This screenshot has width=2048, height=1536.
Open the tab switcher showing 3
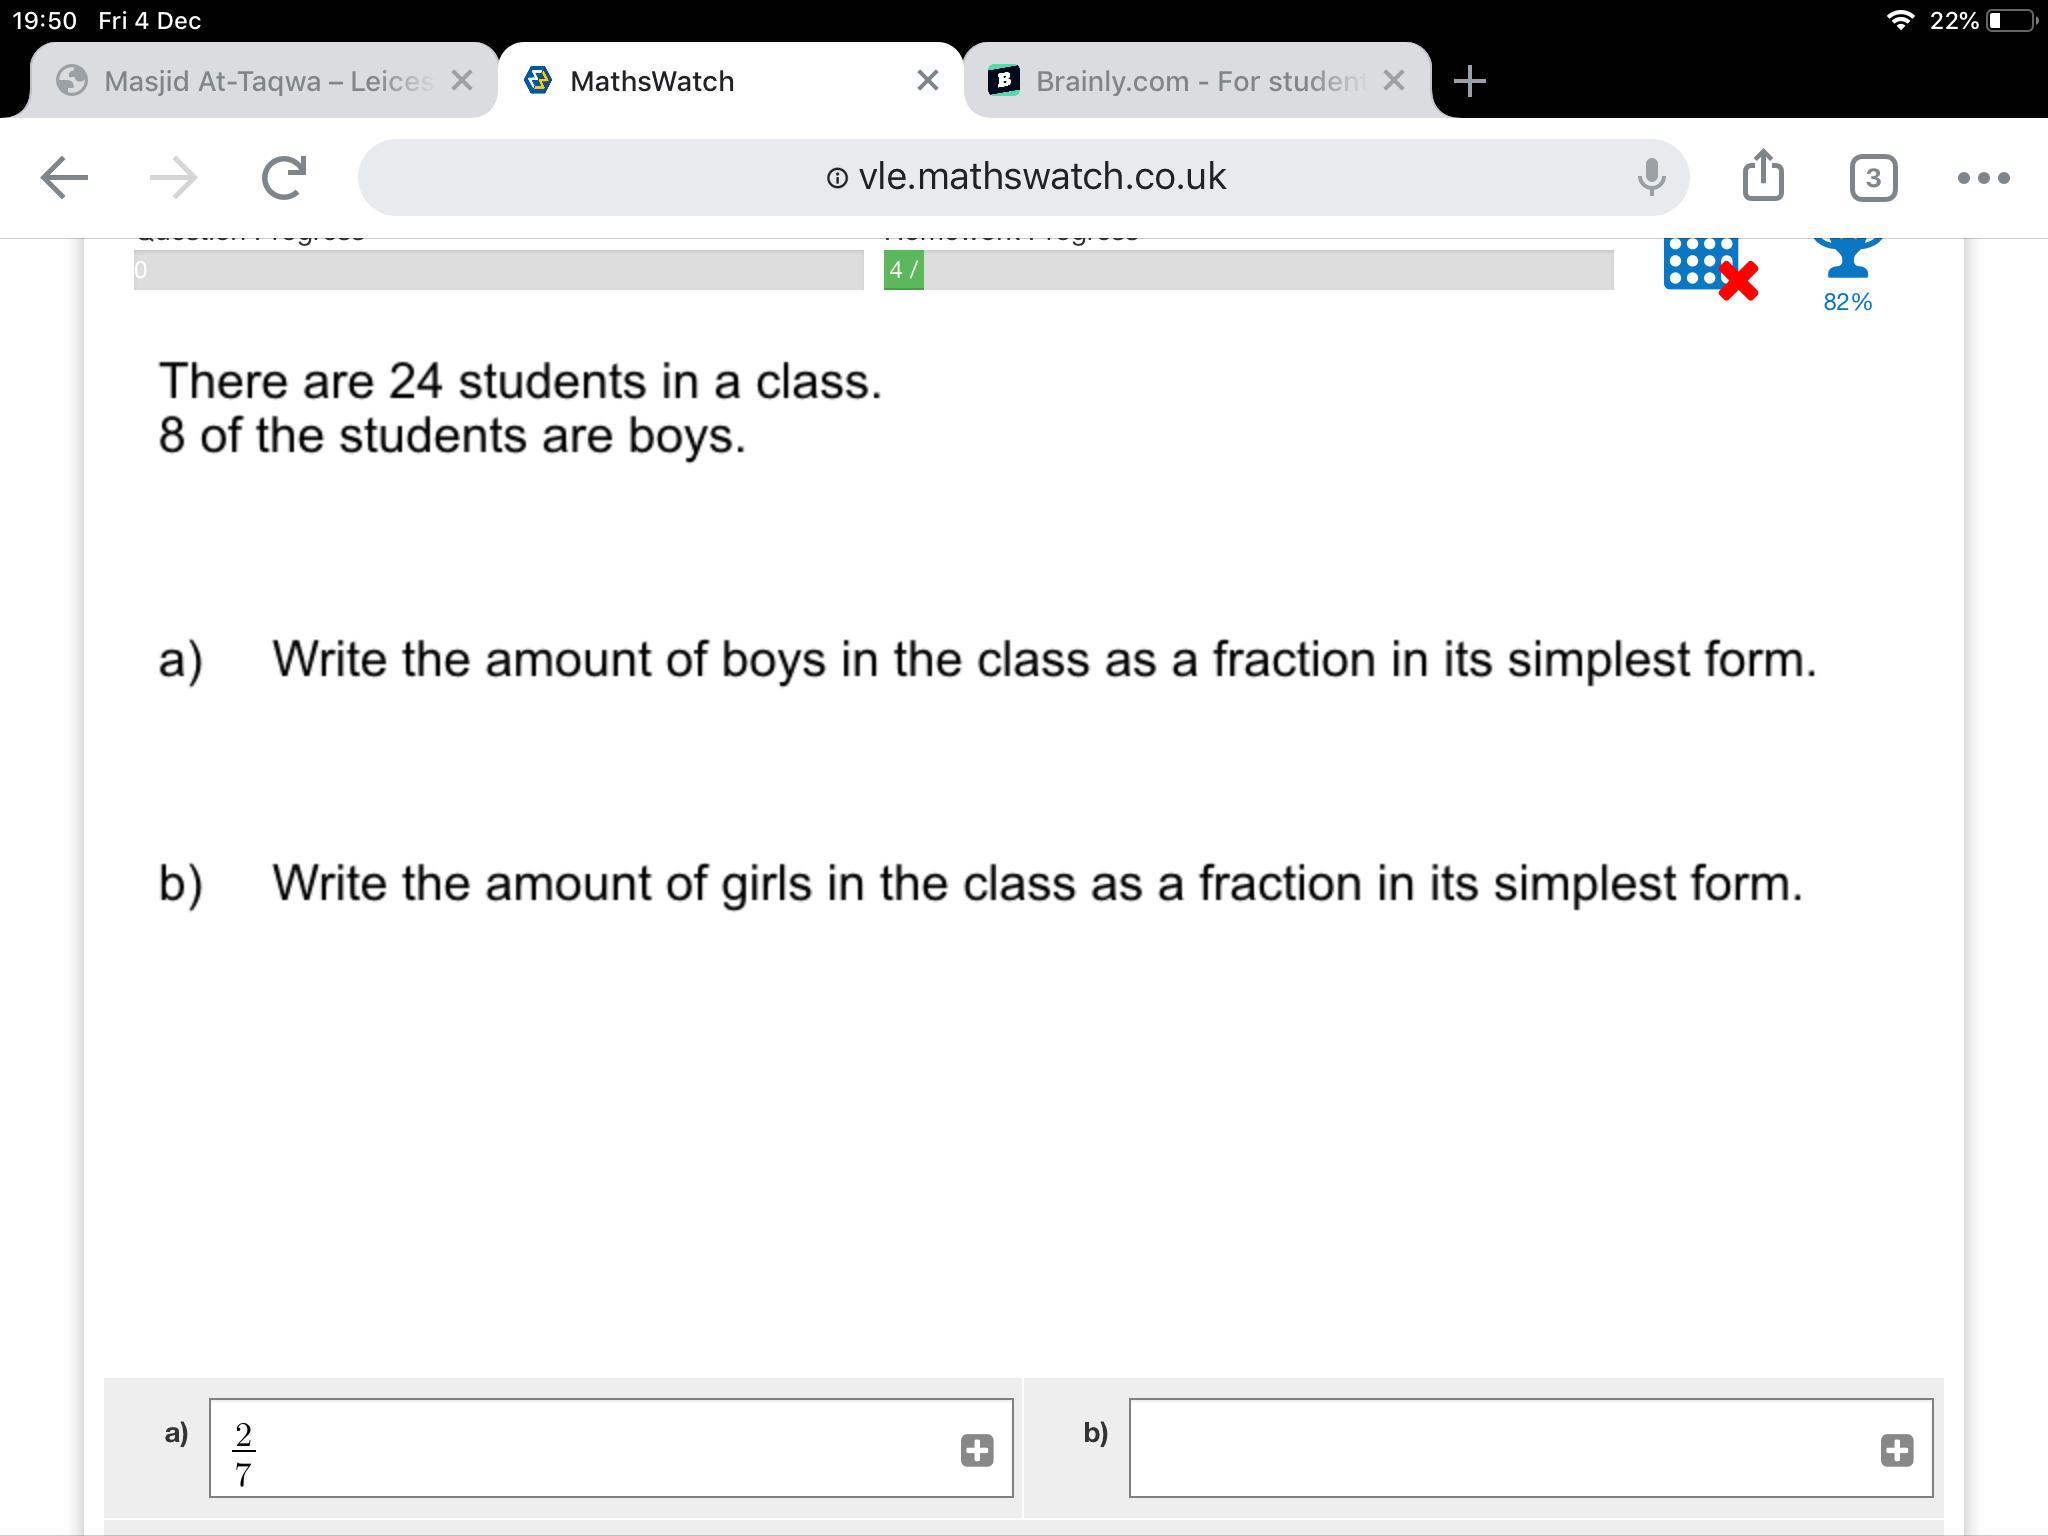coord(1872,178)
